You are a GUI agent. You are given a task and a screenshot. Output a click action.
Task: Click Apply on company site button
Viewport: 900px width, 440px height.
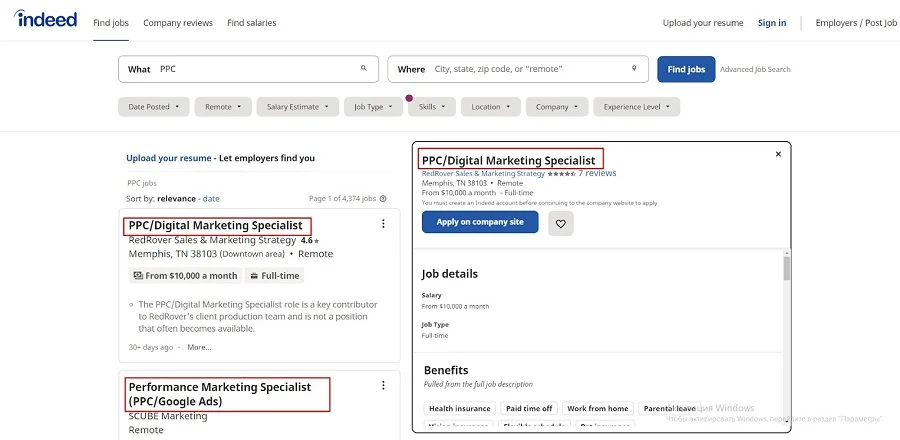[480, 222]
